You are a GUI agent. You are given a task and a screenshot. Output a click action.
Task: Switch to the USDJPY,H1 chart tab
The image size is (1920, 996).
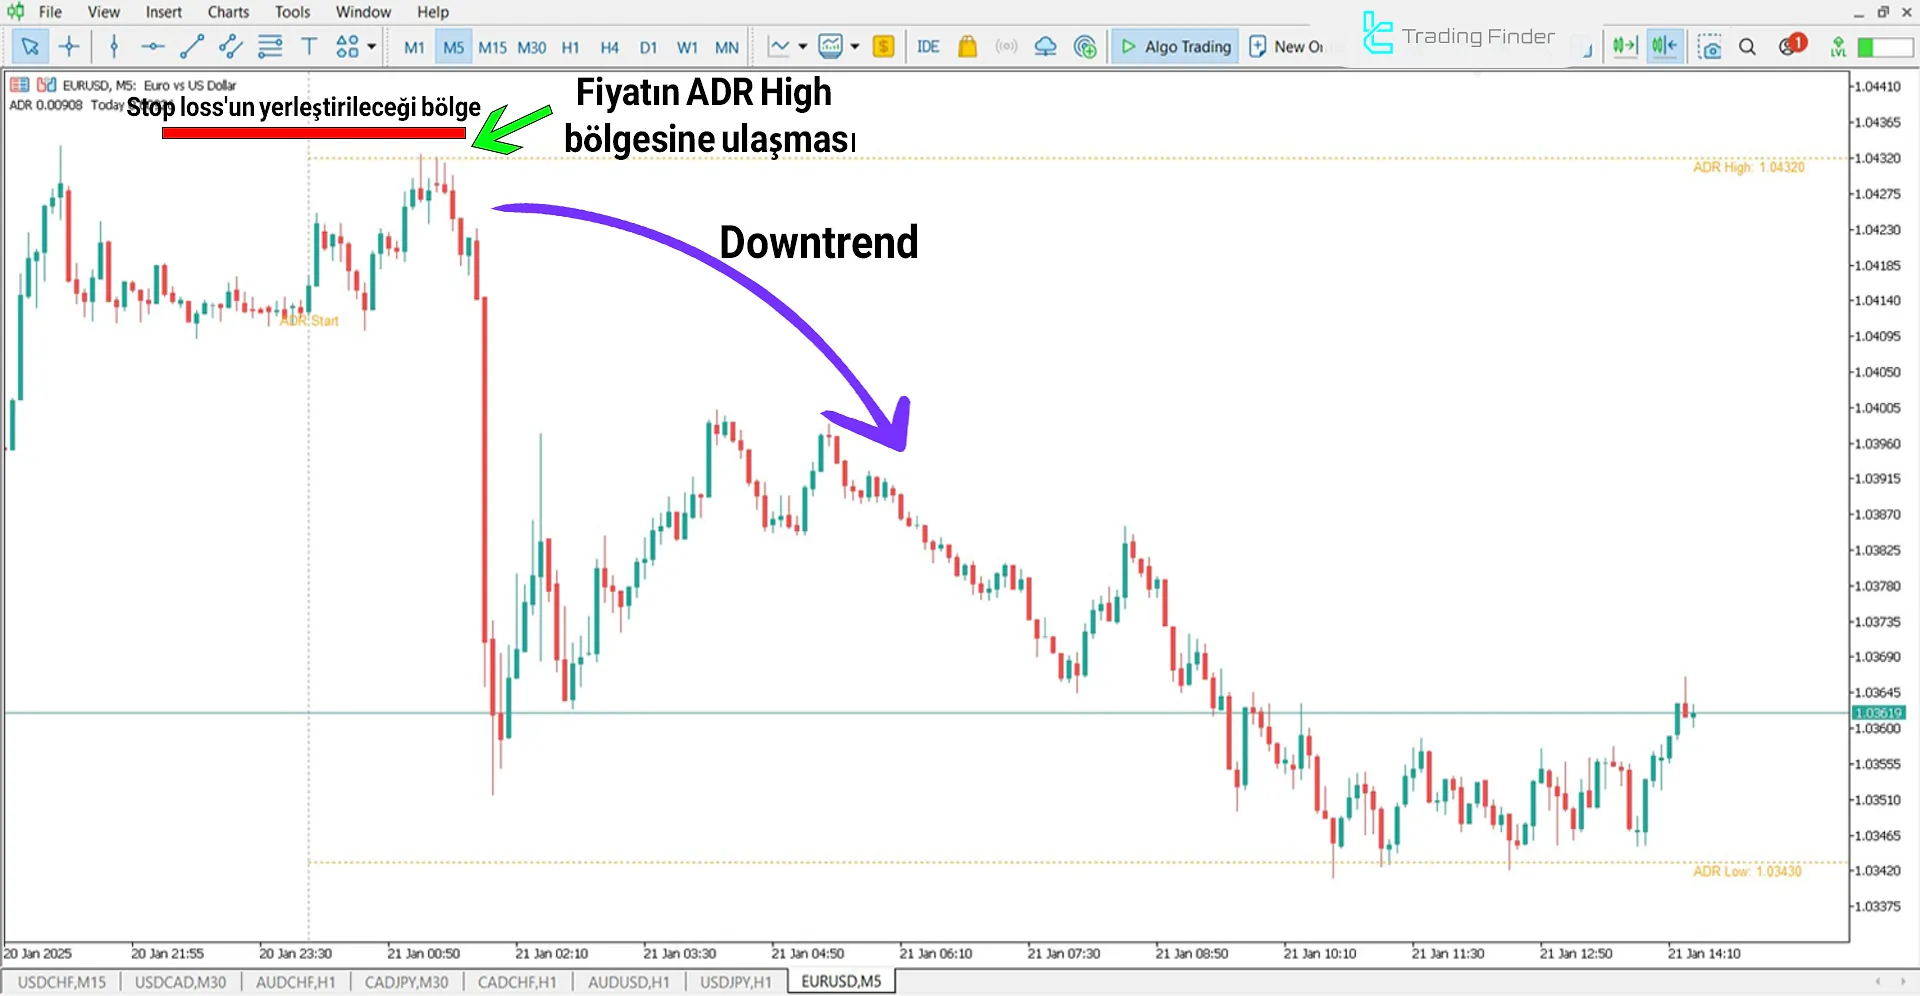[x=735, y=981]
